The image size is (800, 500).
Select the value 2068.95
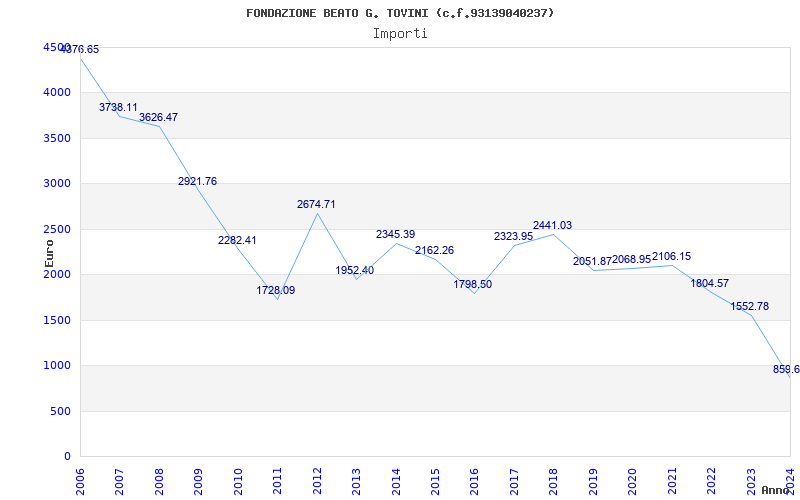coord(632,260)
